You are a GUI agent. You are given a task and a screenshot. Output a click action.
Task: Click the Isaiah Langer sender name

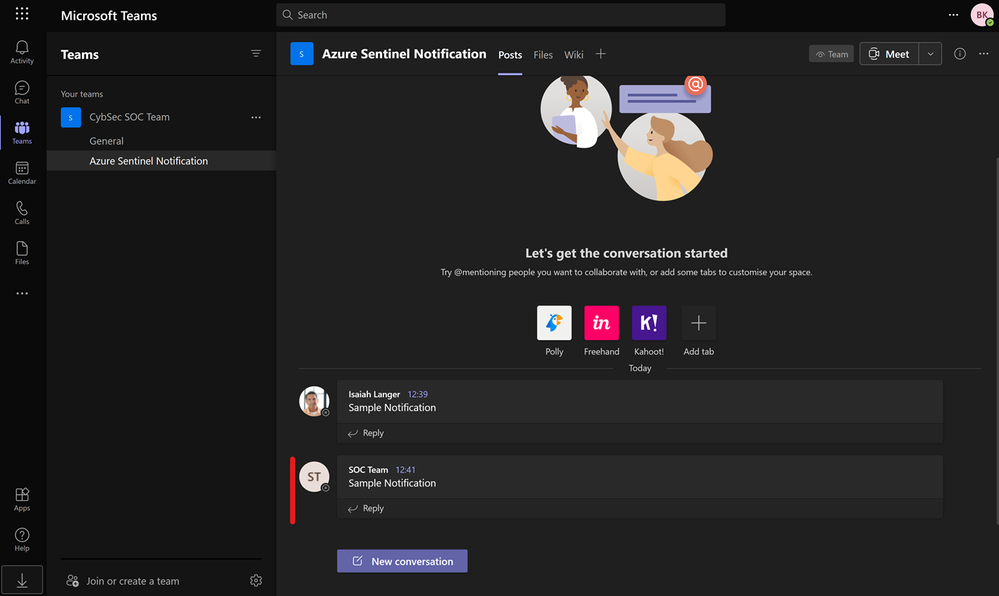coord(374,394)
